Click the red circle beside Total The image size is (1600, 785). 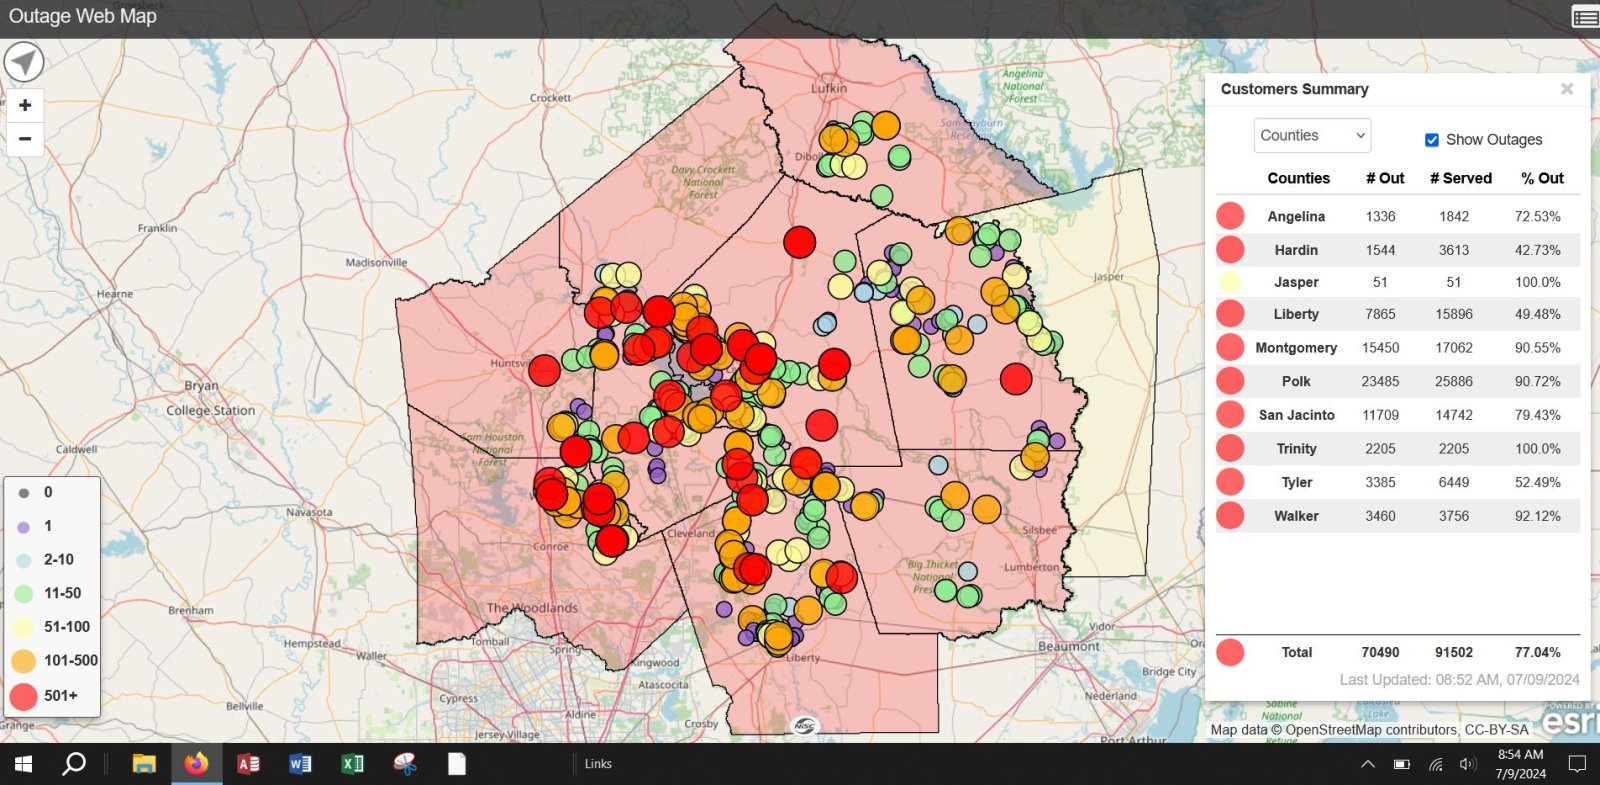1230,652
